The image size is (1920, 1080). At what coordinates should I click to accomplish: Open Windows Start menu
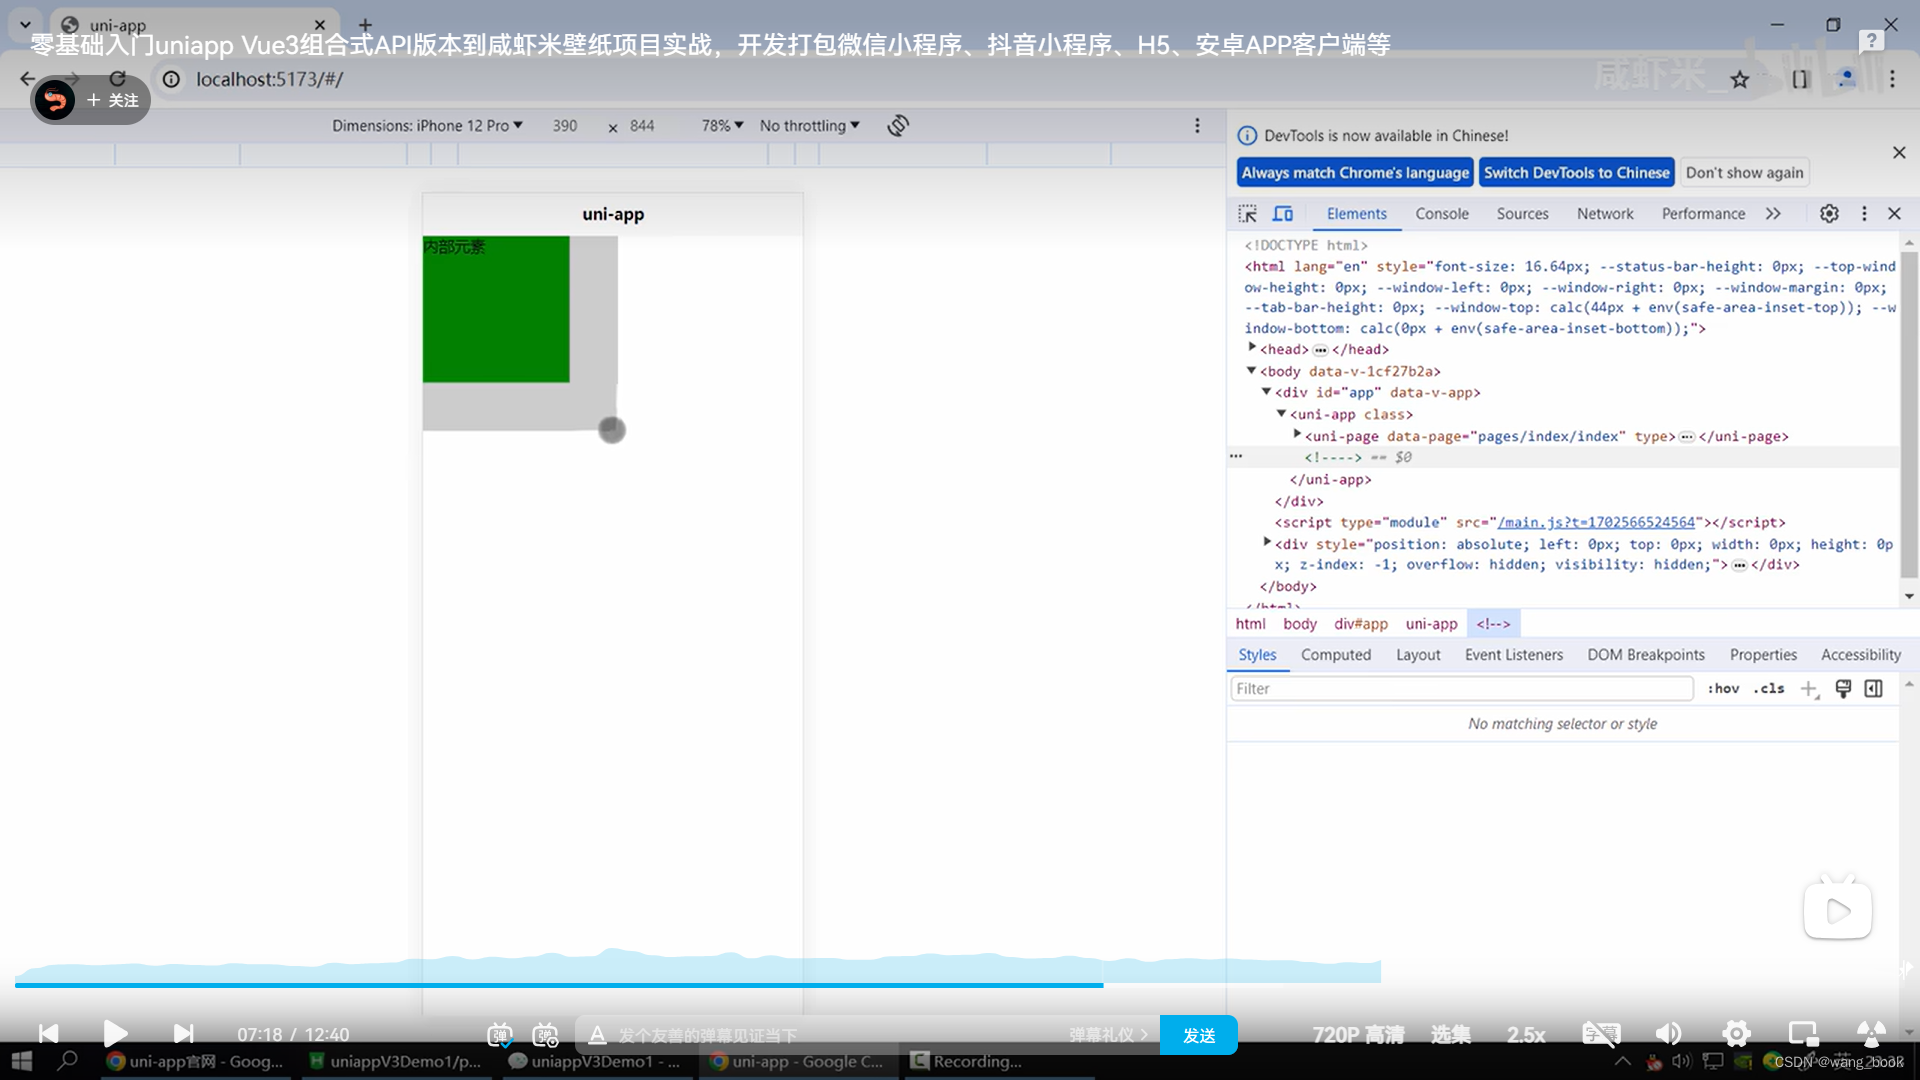pyautogui.click(x=21, y=1061)
